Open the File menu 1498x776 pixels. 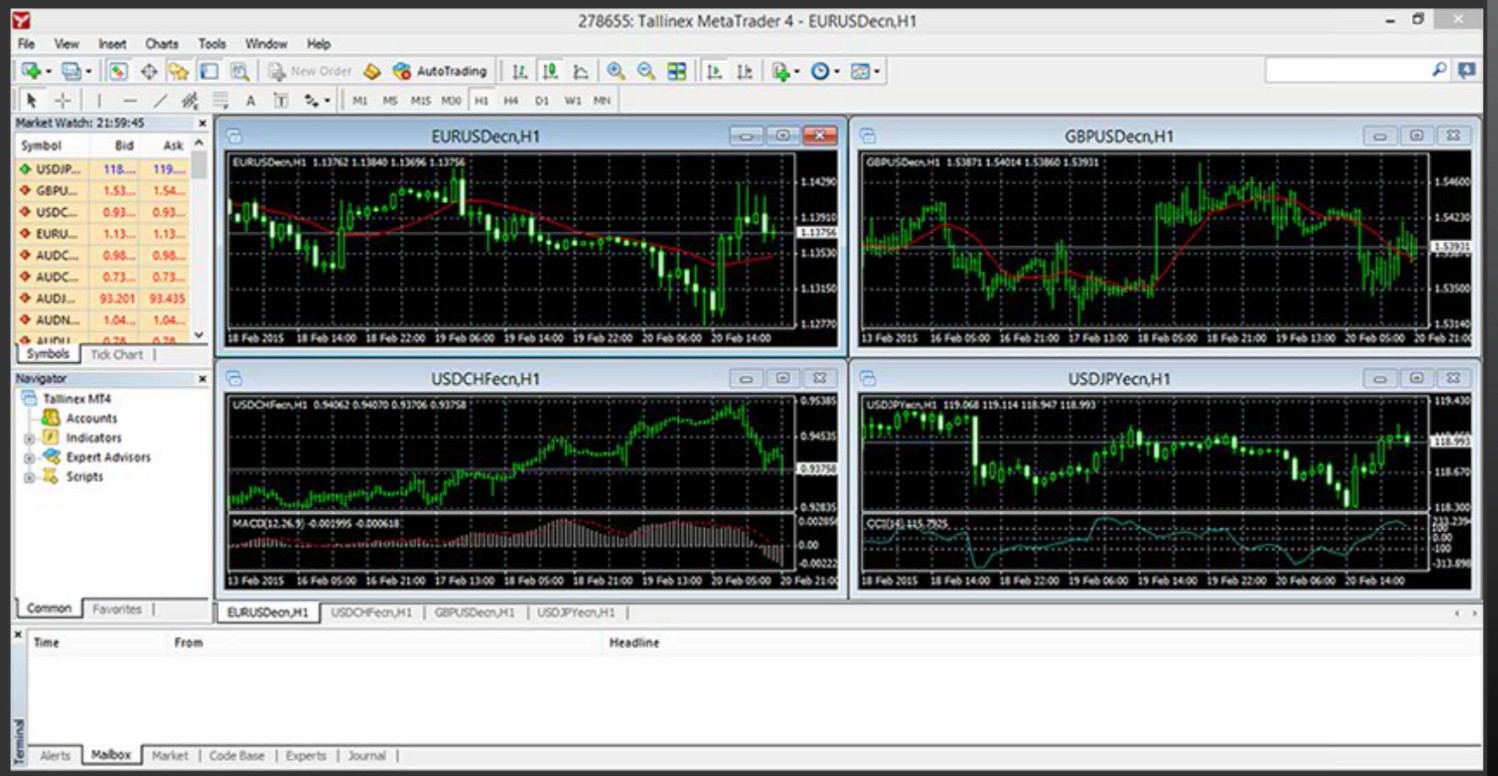pyautogui.click(x=26, y=44)
